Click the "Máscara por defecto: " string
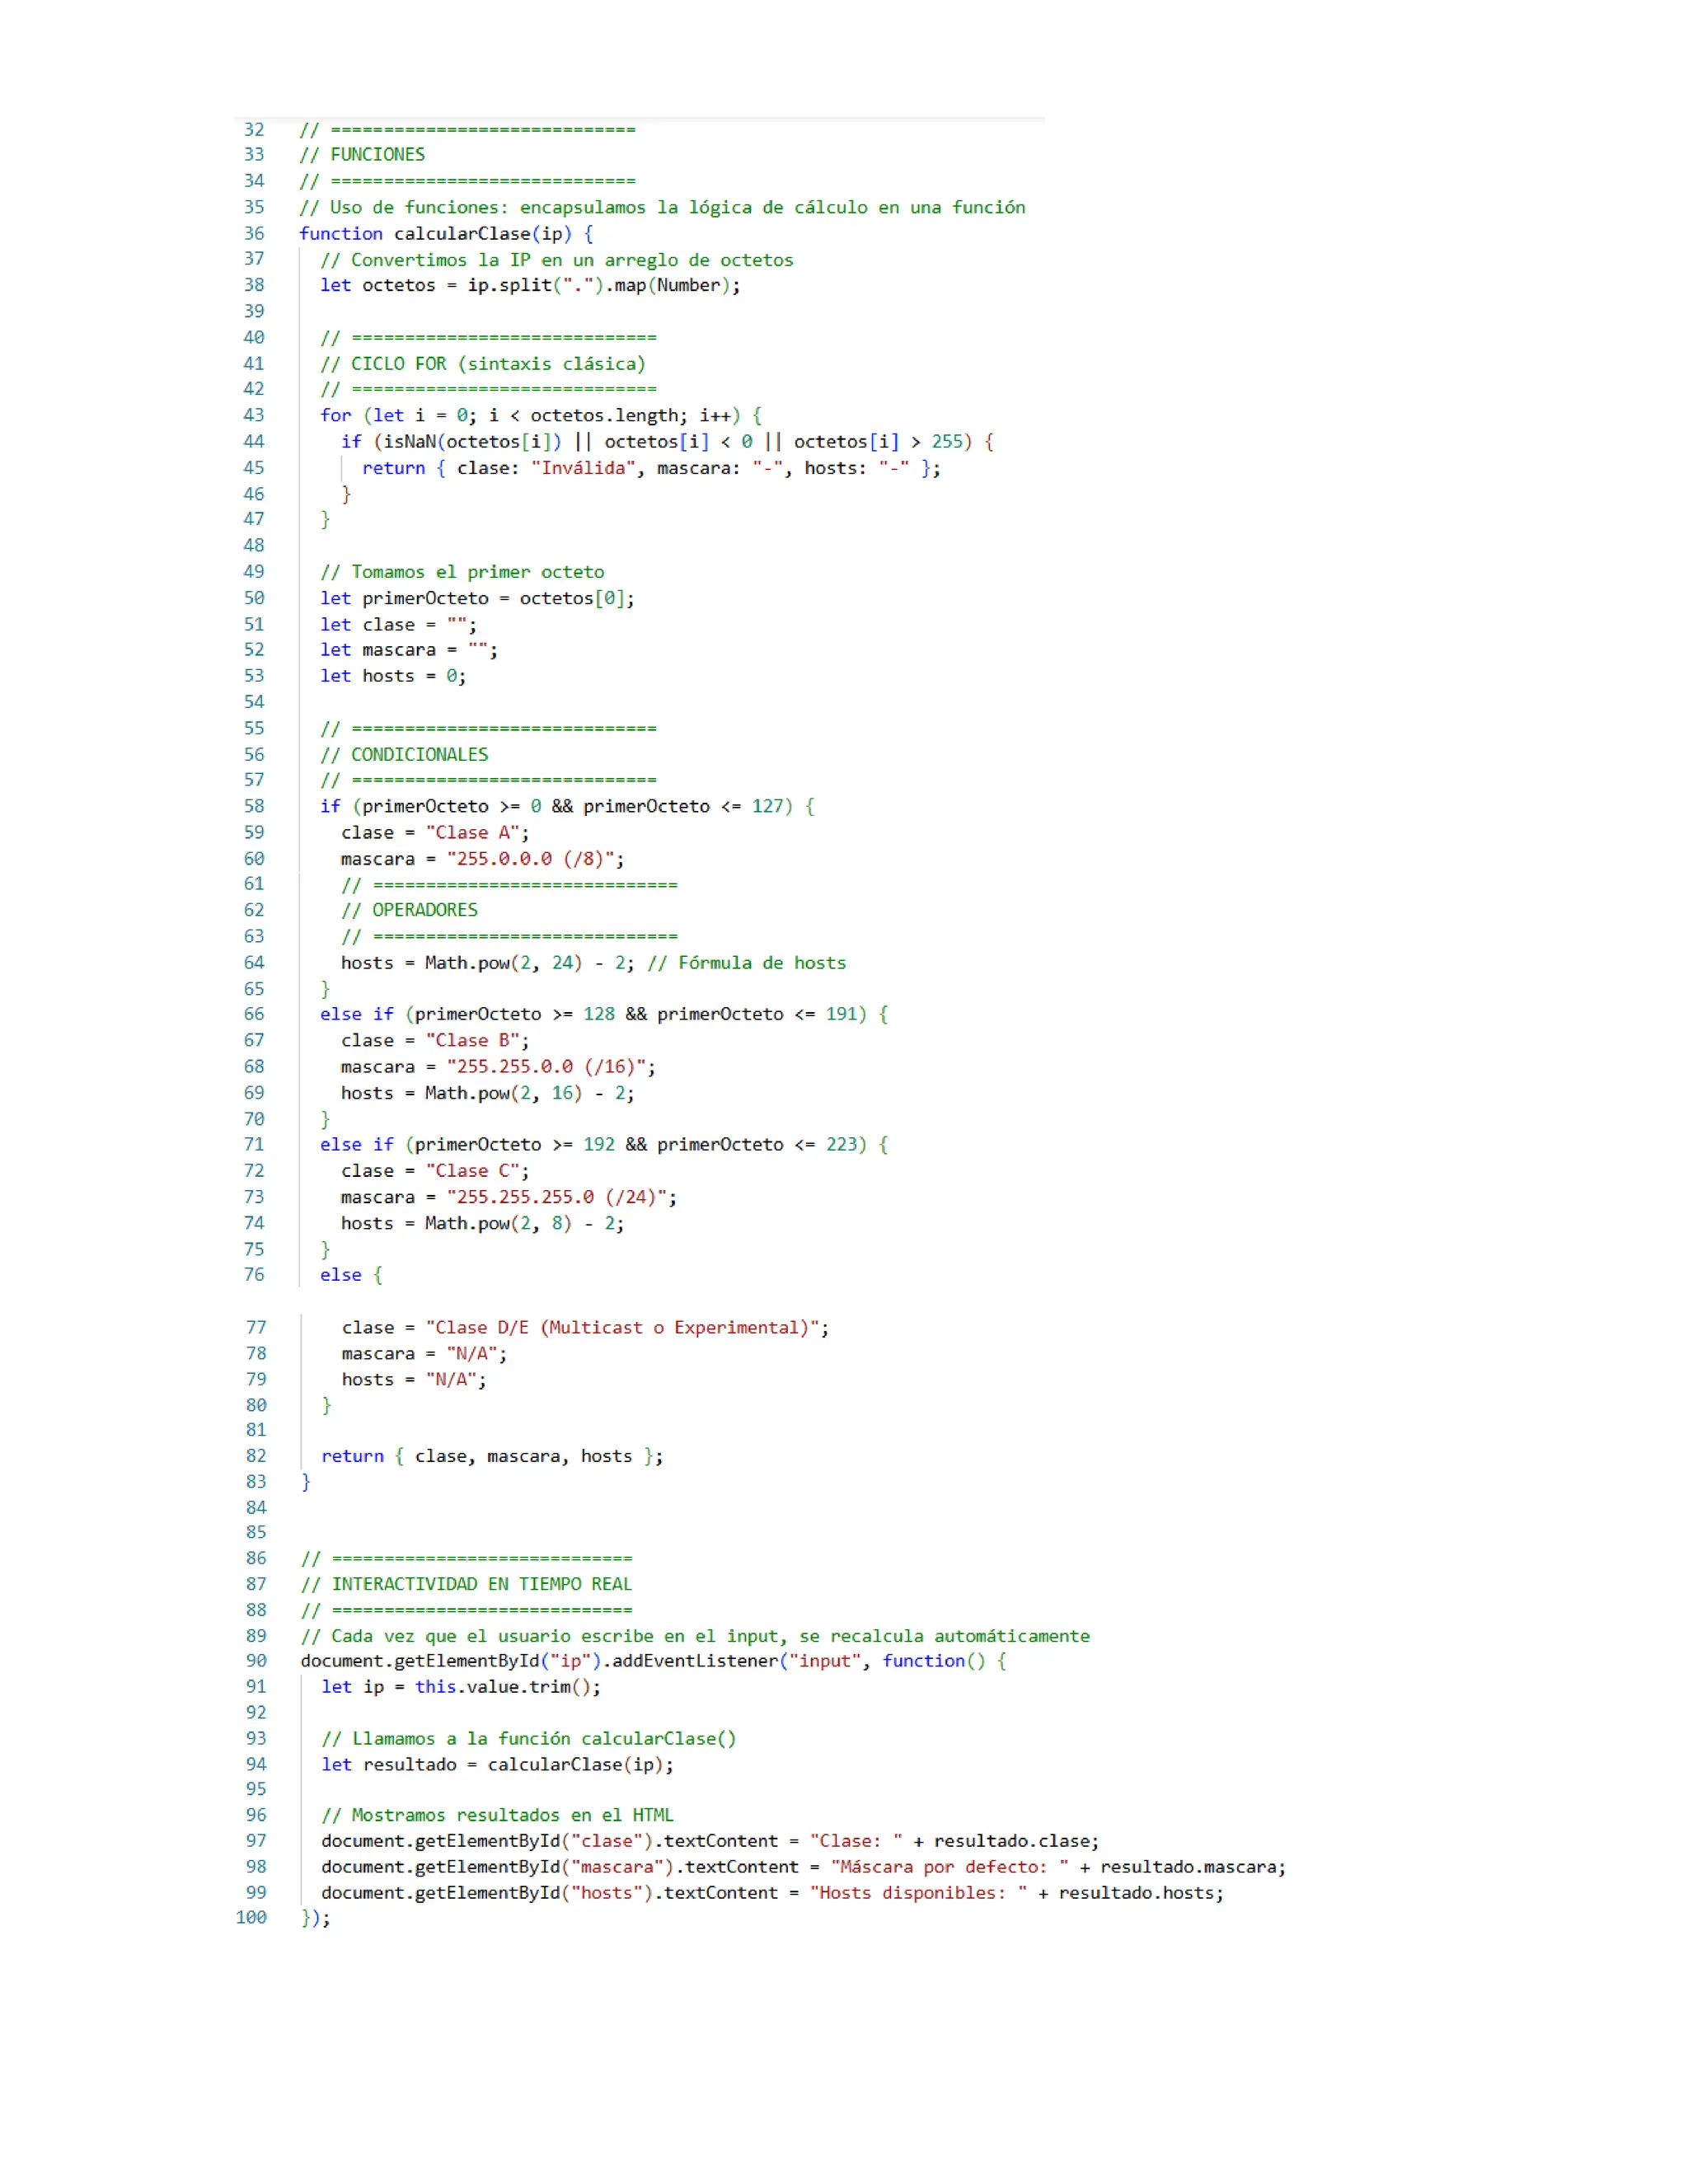Image resolution: width=1688 pixels, height=2184 pixels. [949, 1867]
